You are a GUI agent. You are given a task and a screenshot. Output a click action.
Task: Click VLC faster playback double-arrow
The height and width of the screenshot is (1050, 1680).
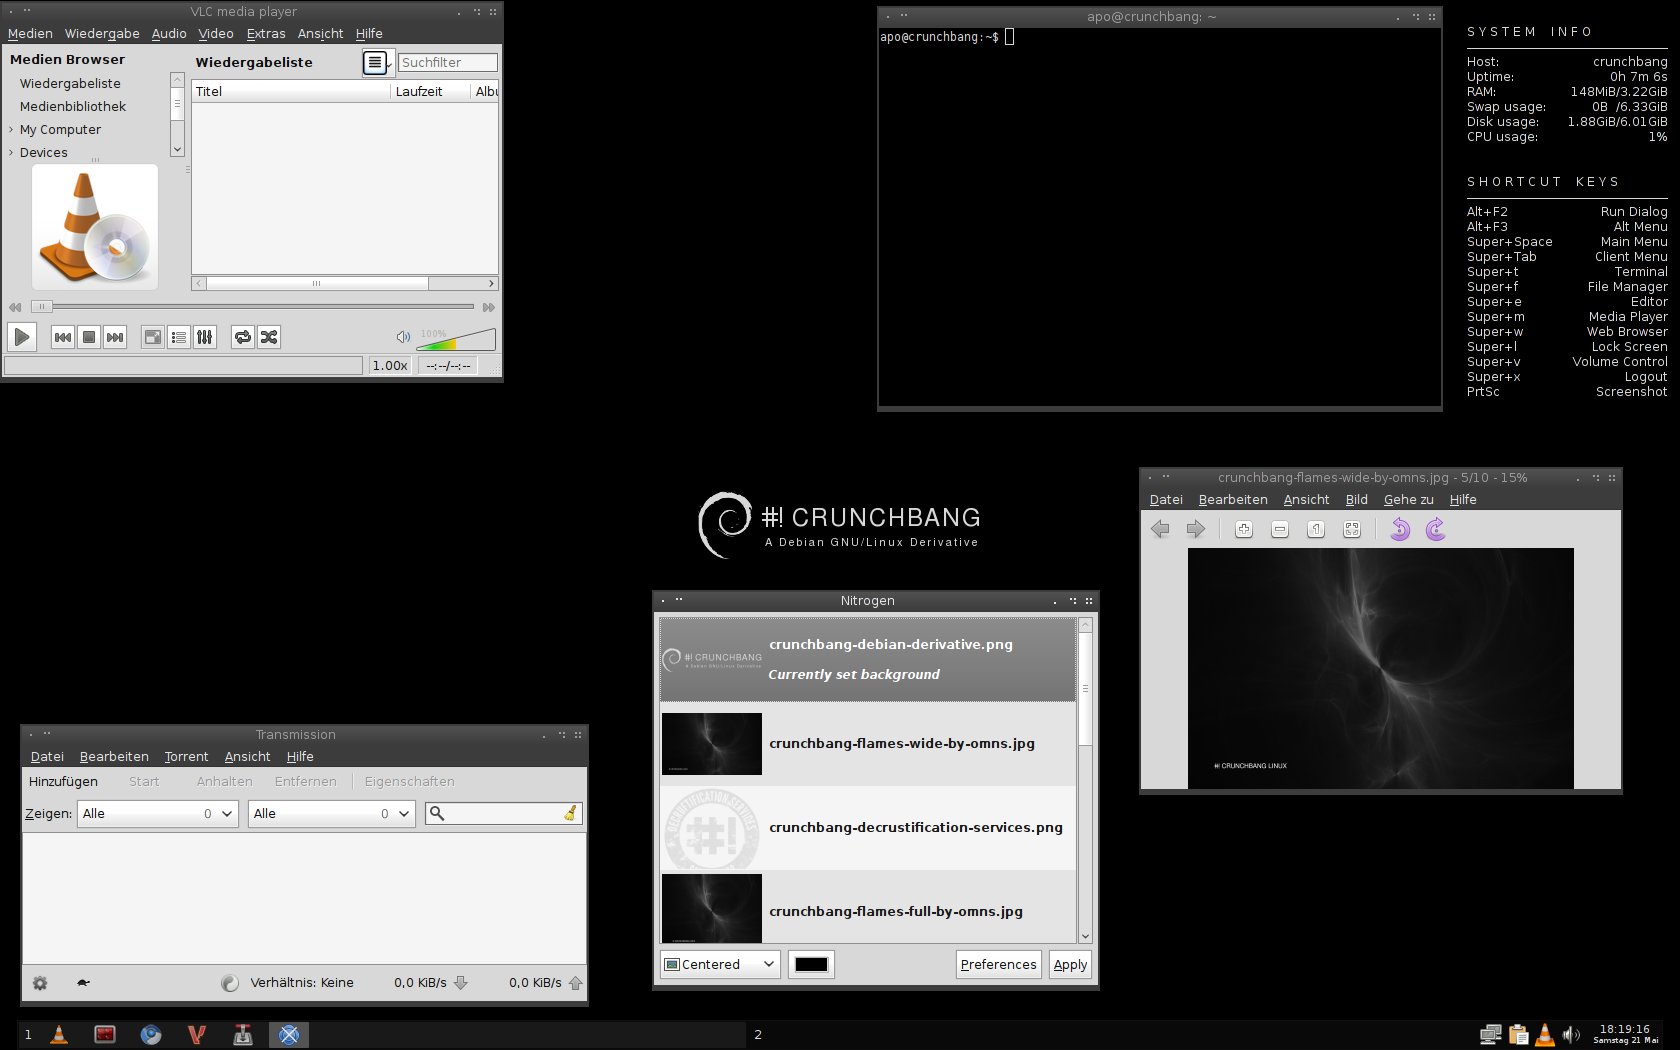tap(489, 307)
